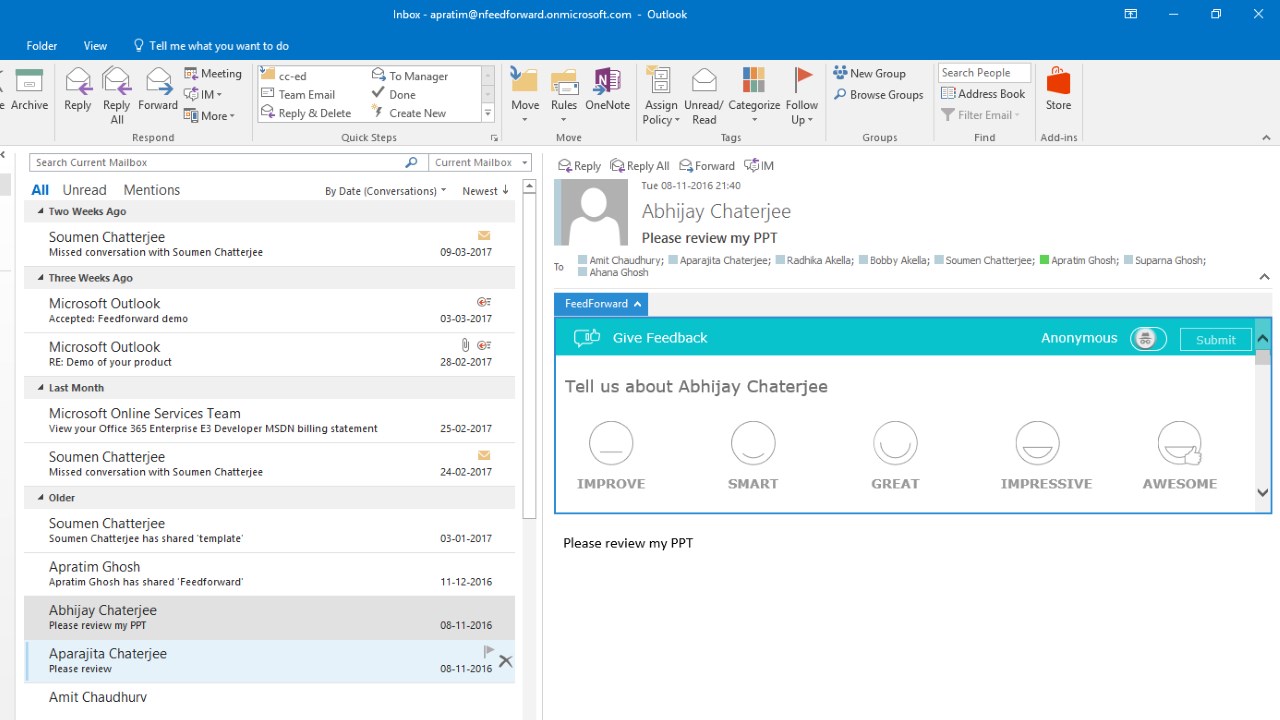Expand the Quick Steps gallery
This screenshot has height=720, width=1280.
click(x=488, y=113)
